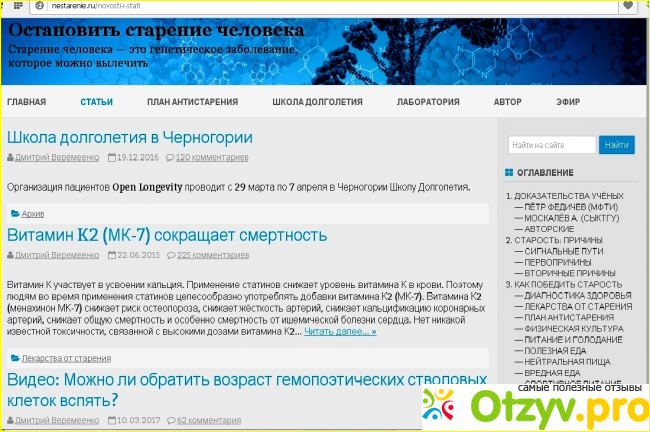Click calendar icon next to 22.06.2015
Viewport: 650px width, 432px height.
[x=112, y=255]
